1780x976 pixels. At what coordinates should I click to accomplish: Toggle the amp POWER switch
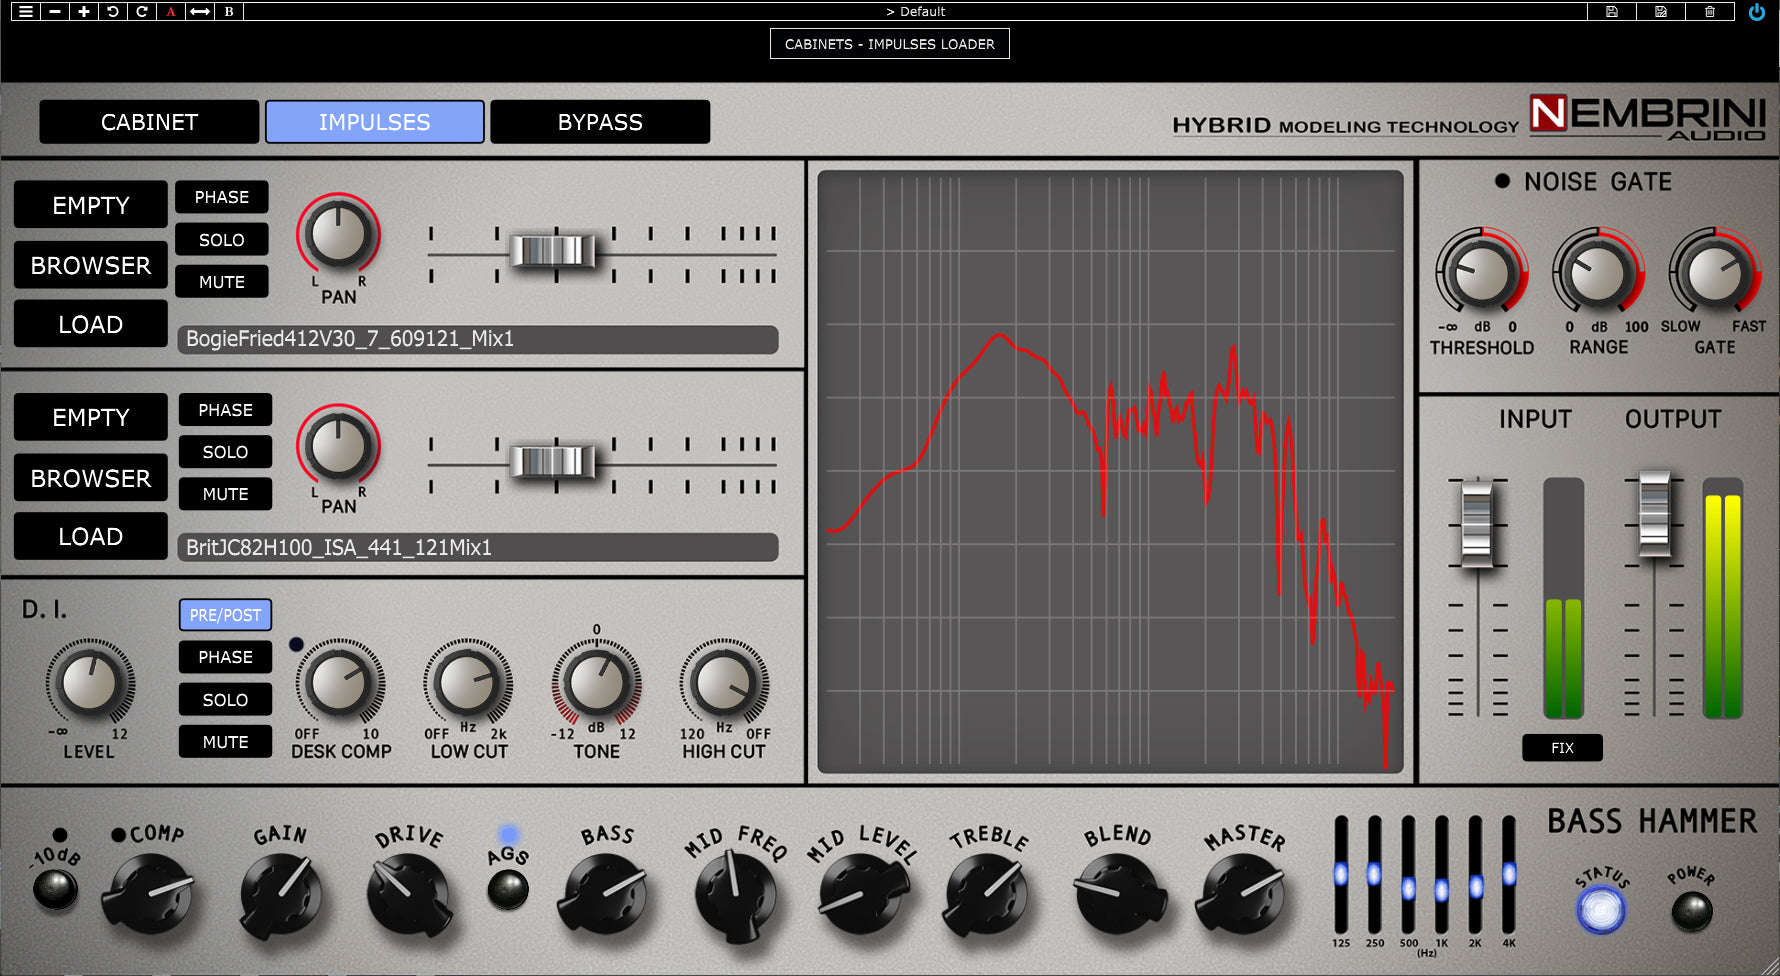(x=1692, y=911)
